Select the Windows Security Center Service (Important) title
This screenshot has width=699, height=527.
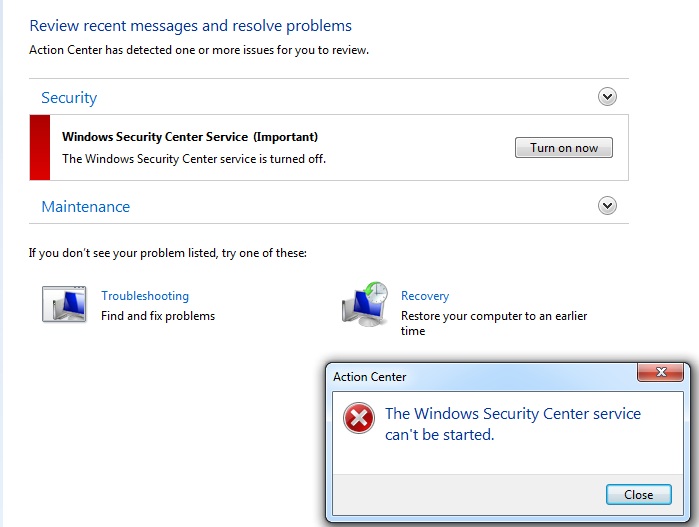pyautogui.click(x=190, y=137)
